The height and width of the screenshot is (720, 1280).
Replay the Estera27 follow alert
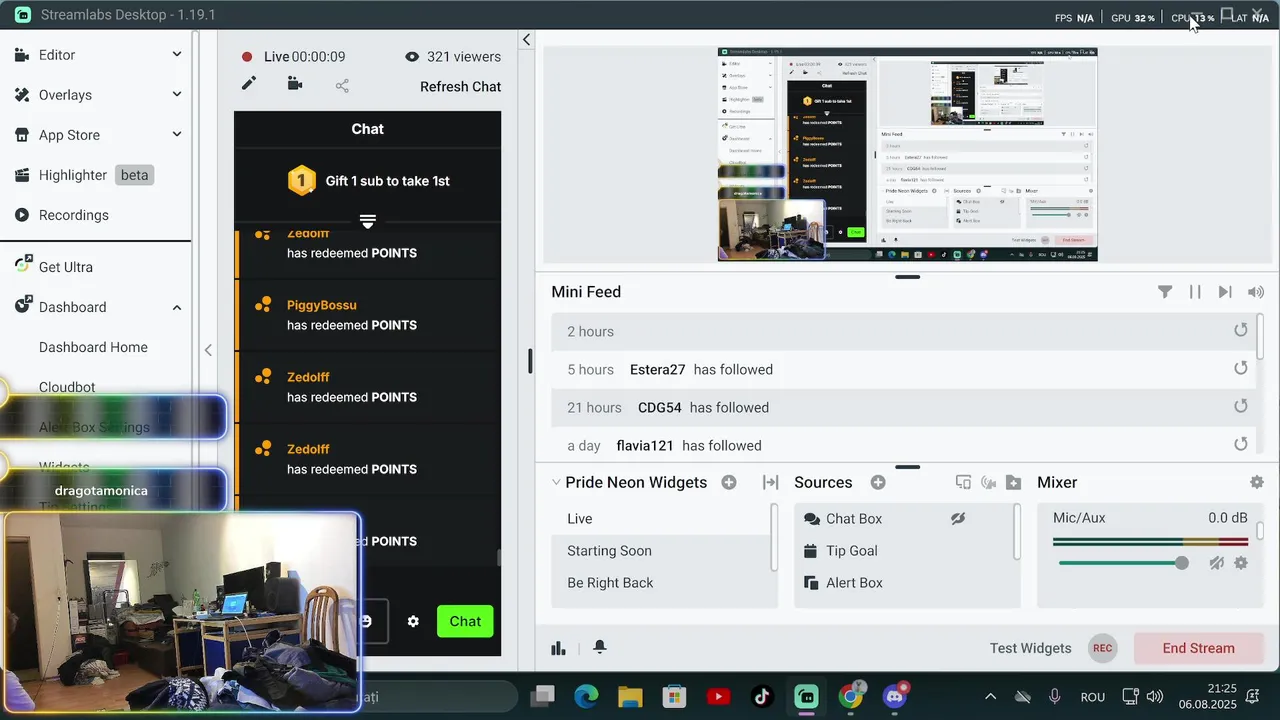[x=1241, y=368]
